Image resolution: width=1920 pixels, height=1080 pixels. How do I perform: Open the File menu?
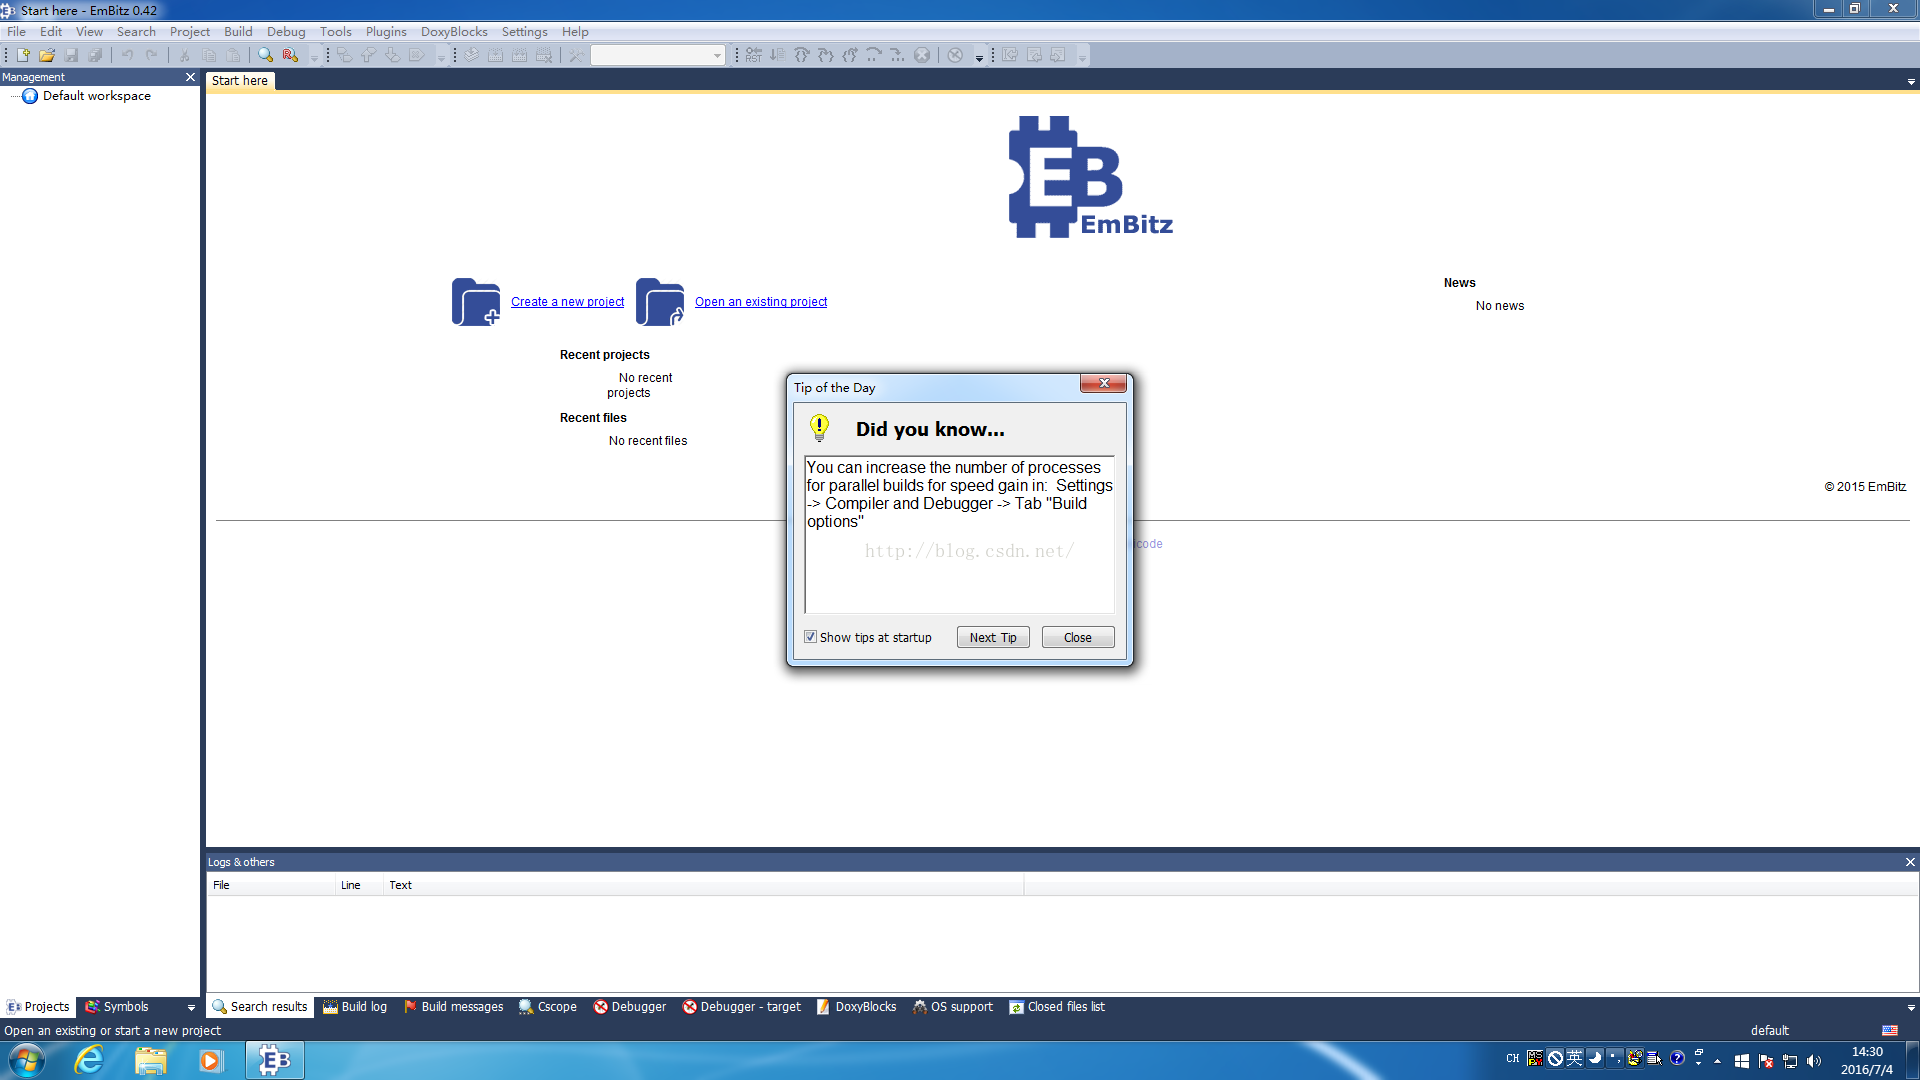17,32
